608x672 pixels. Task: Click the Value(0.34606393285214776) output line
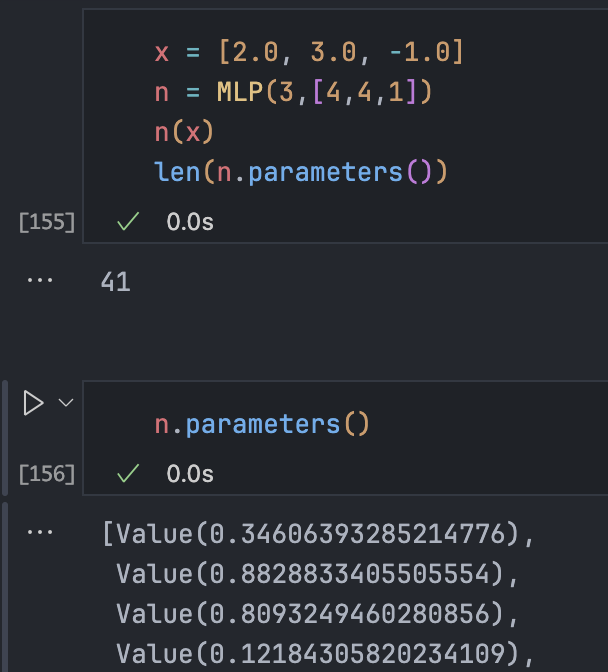coord(318,535)
